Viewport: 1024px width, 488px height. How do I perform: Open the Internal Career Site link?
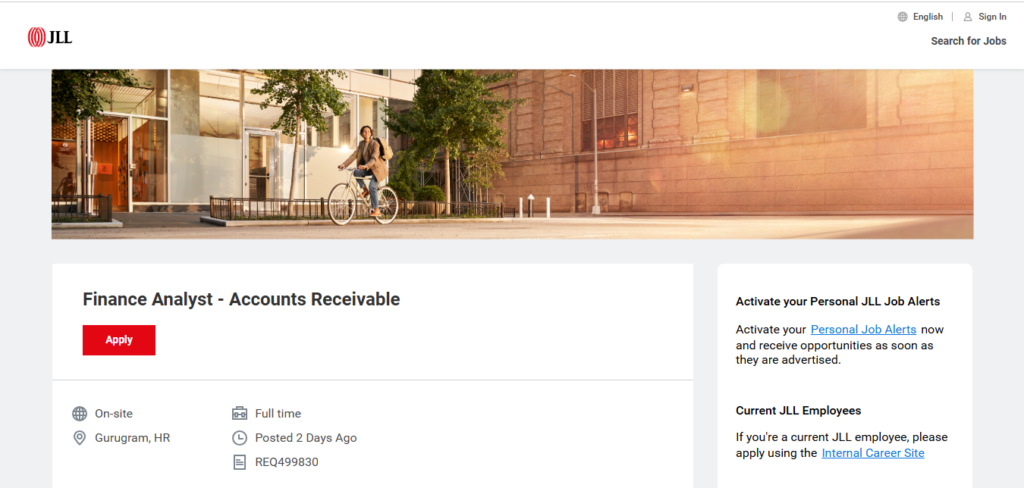pos(873,453)
